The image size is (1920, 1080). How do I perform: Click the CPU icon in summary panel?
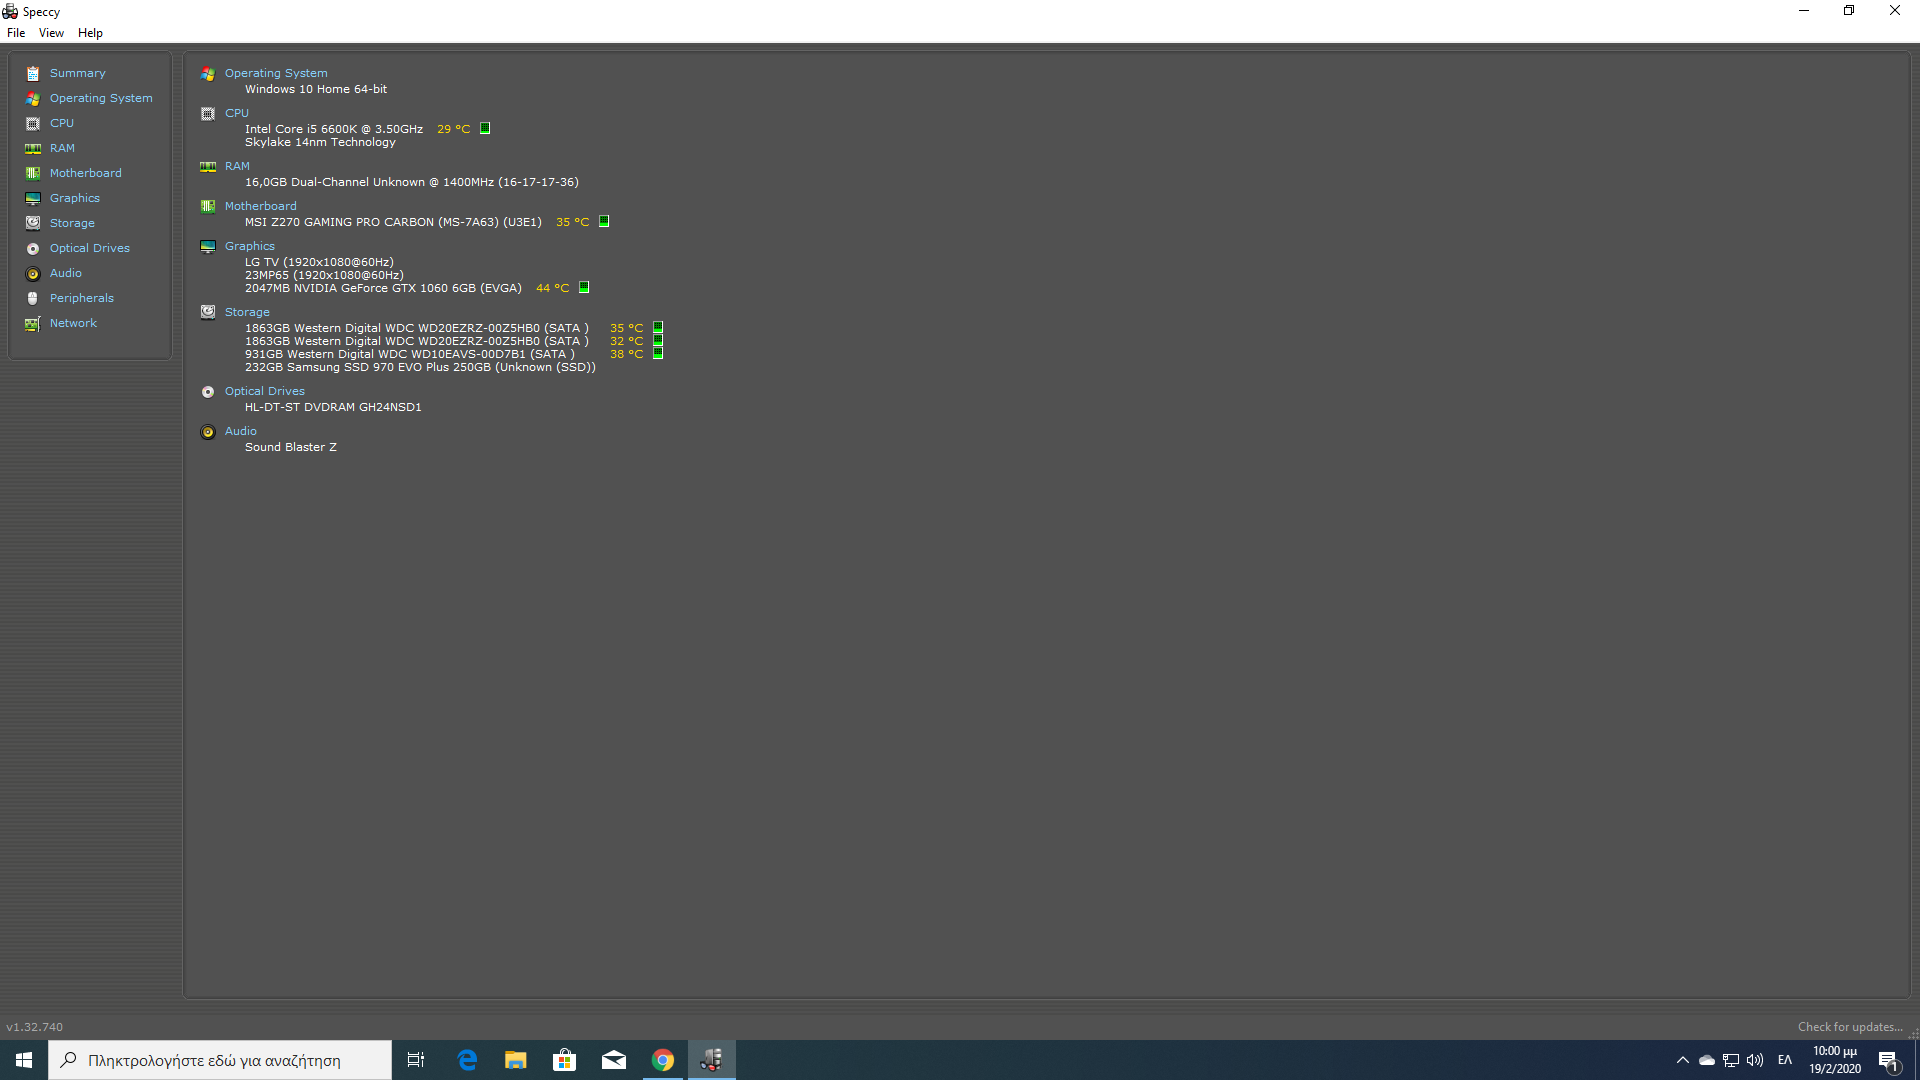[x=208, y=114]
